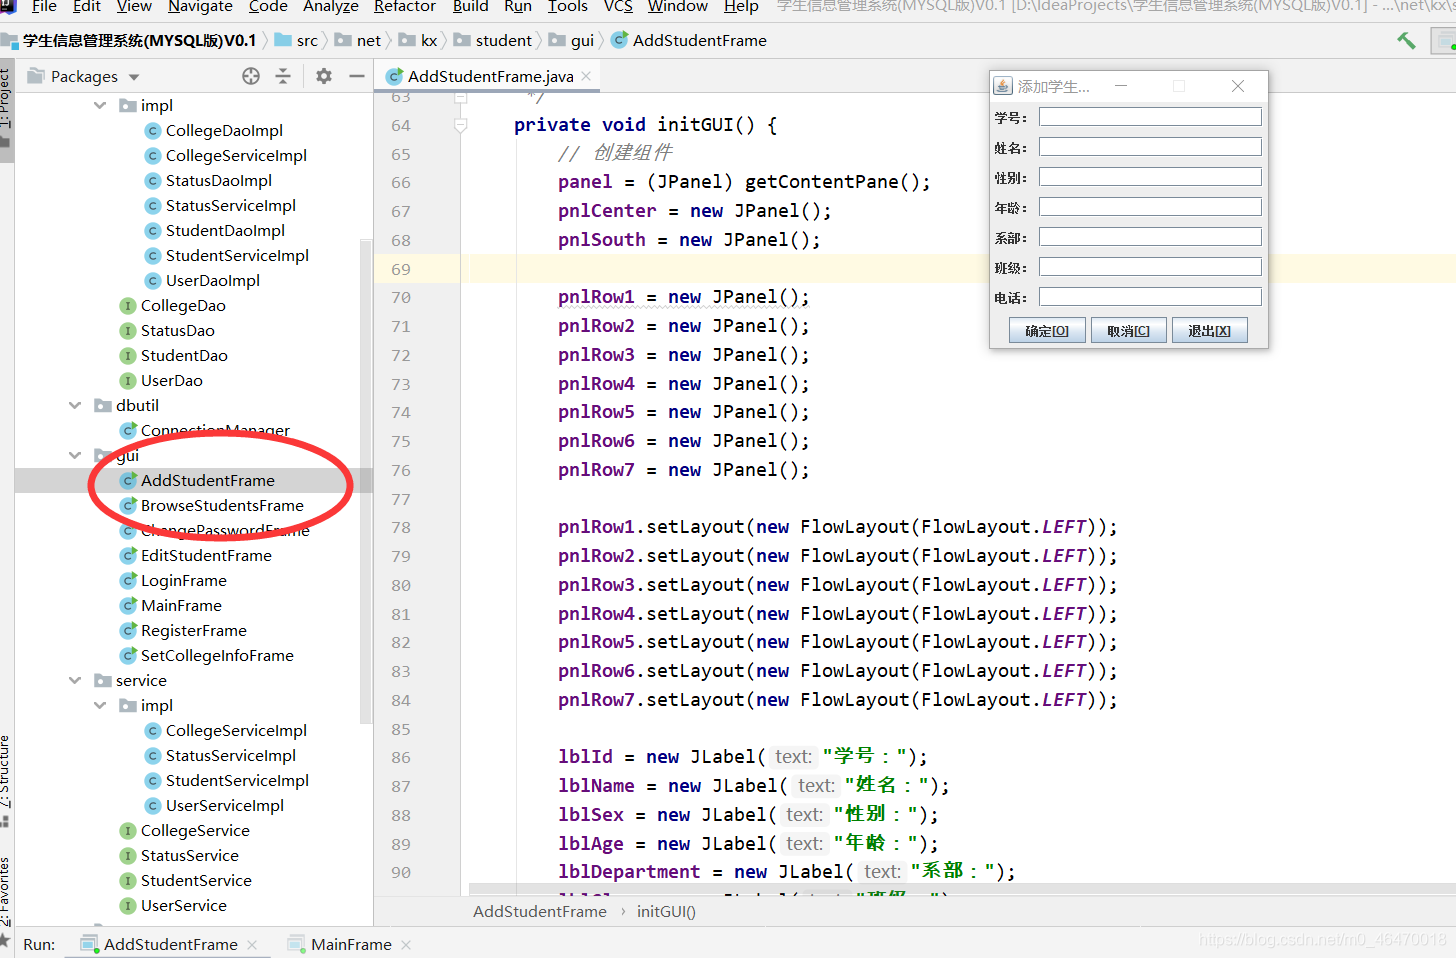
Task: Select StudentDaoImpl class in tree
Action: [225, 230]
